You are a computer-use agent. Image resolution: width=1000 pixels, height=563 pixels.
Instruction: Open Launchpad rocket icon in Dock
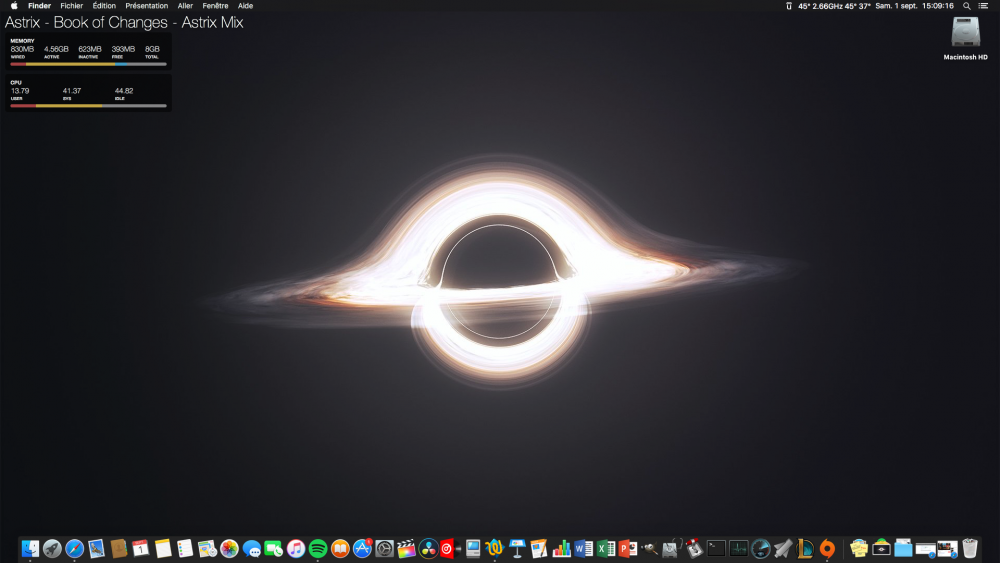pyautogui.click(x=52, y=548)
